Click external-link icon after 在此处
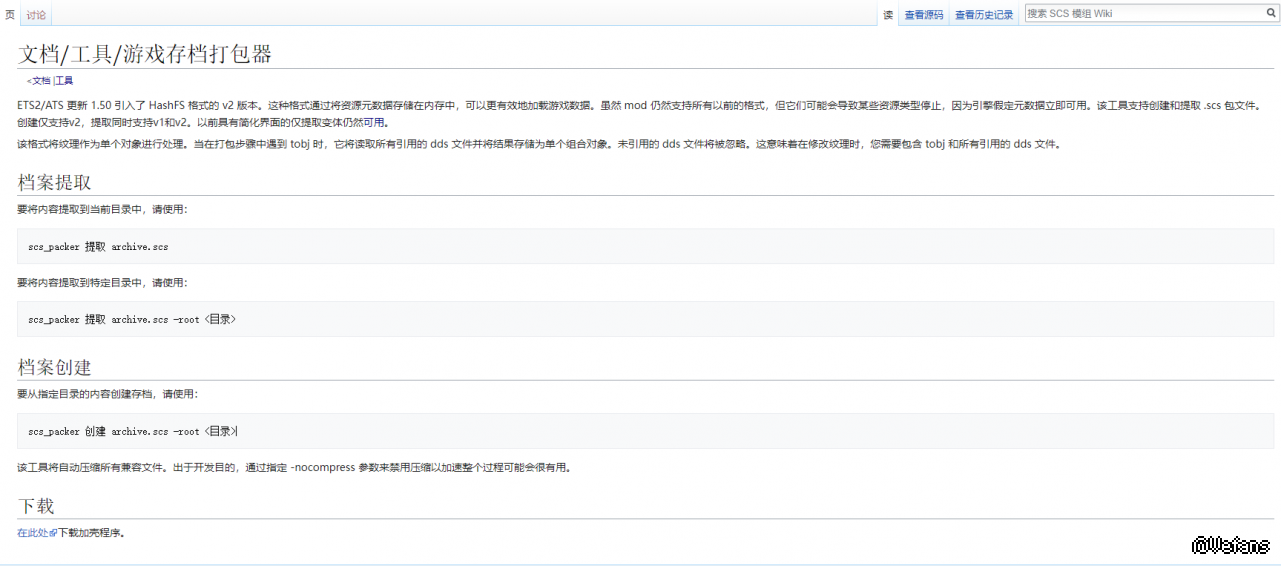 54,533
